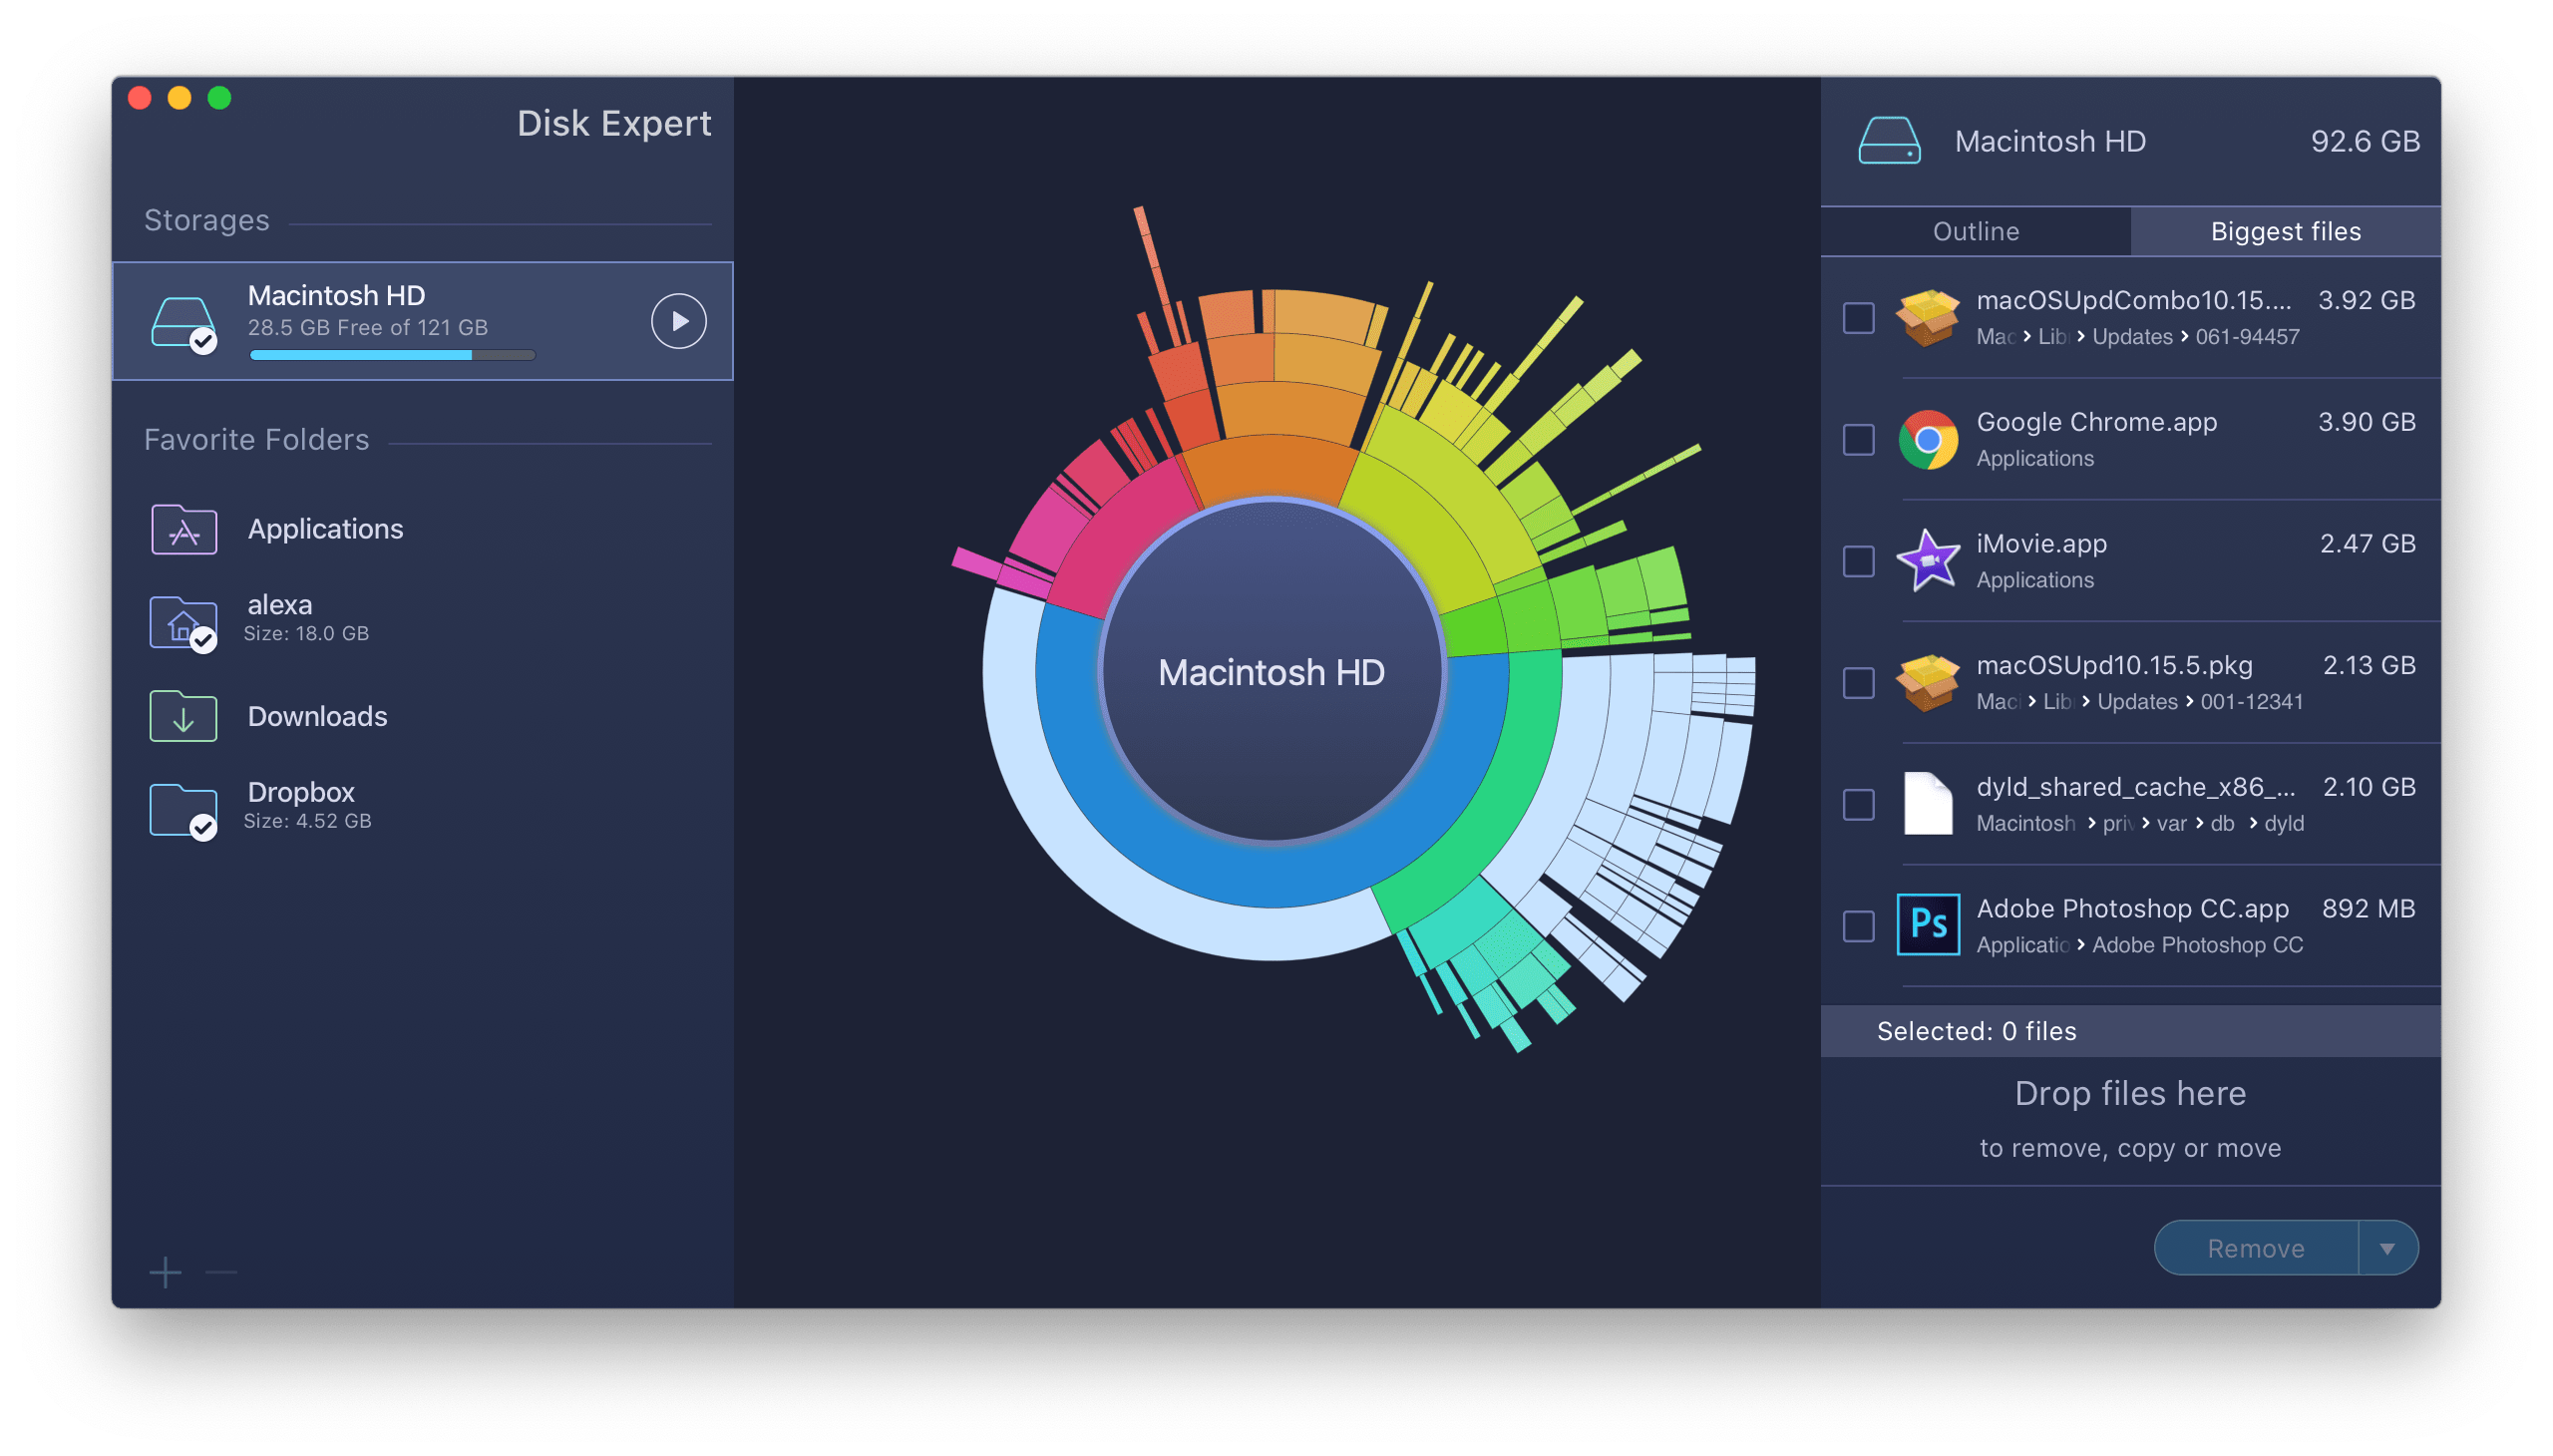Switch to the Outline tab
Viewport: 2553px width, 1456px height.
(1977, 229)
